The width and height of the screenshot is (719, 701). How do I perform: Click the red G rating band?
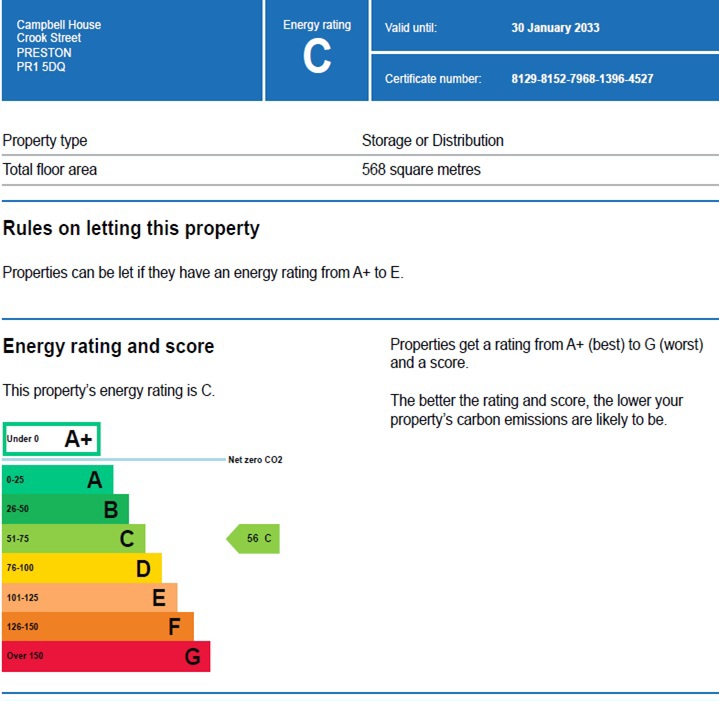point(105,656)
